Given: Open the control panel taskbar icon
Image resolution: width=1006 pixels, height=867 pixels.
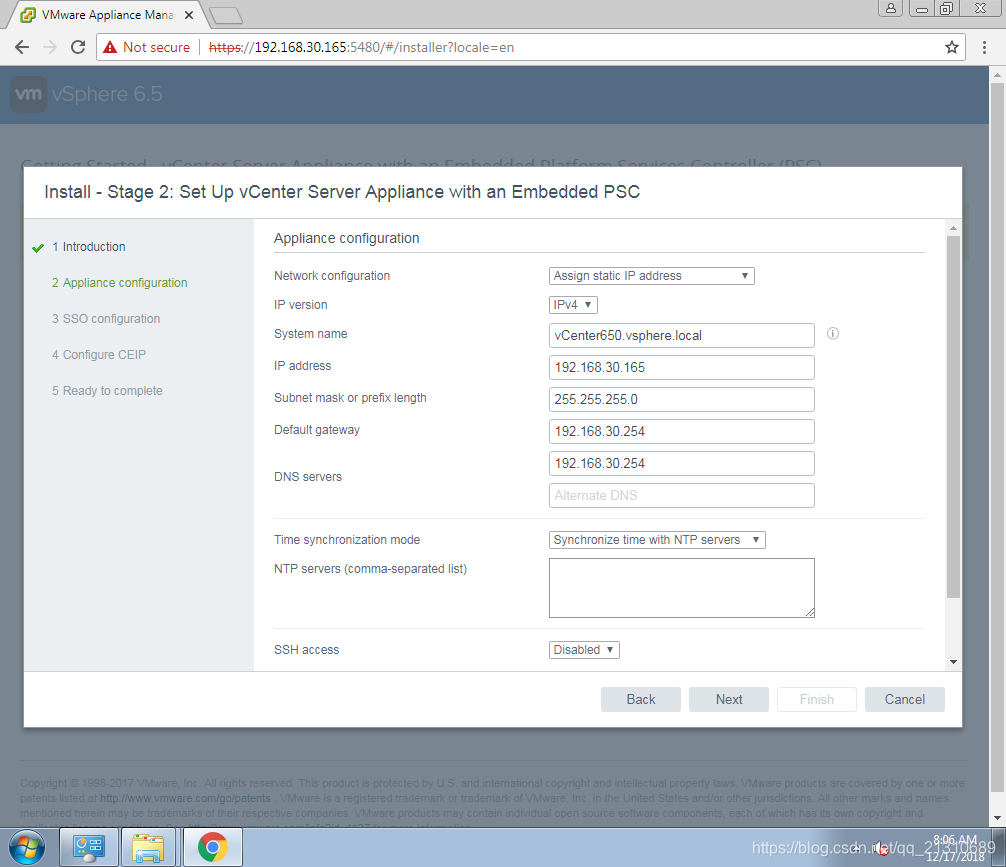Looking at the screenshot, I should (89, 847).
